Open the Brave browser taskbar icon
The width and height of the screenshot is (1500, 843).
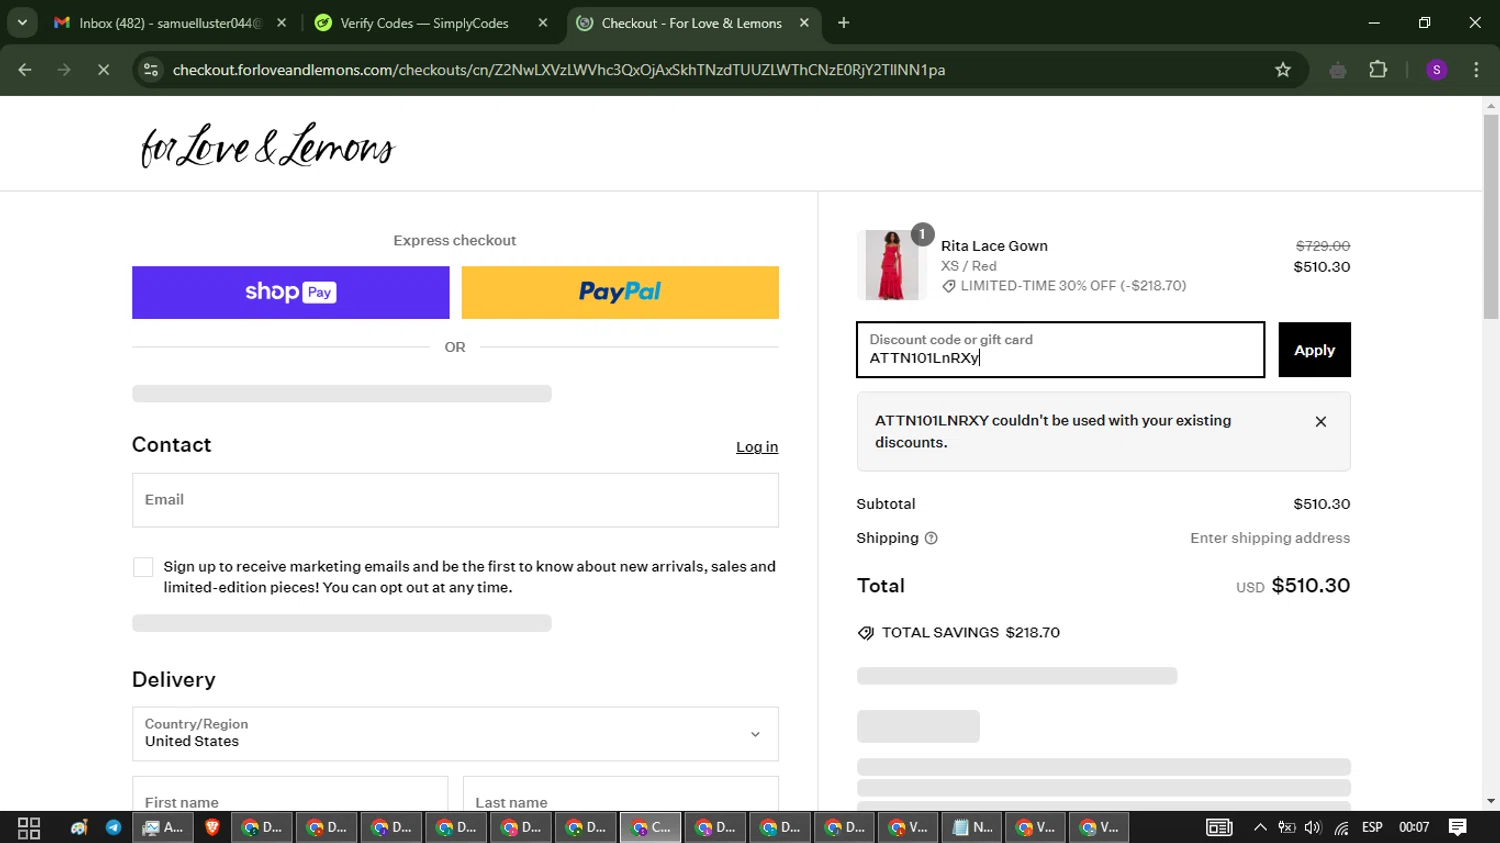coord(212,827)
